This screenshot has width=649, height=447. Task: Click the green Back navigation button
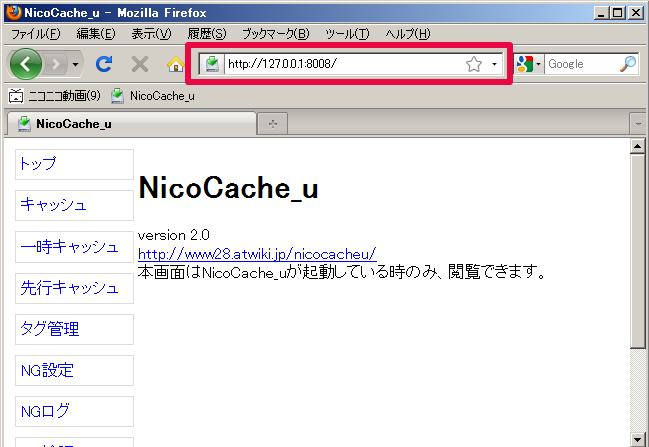coord(26,64)
